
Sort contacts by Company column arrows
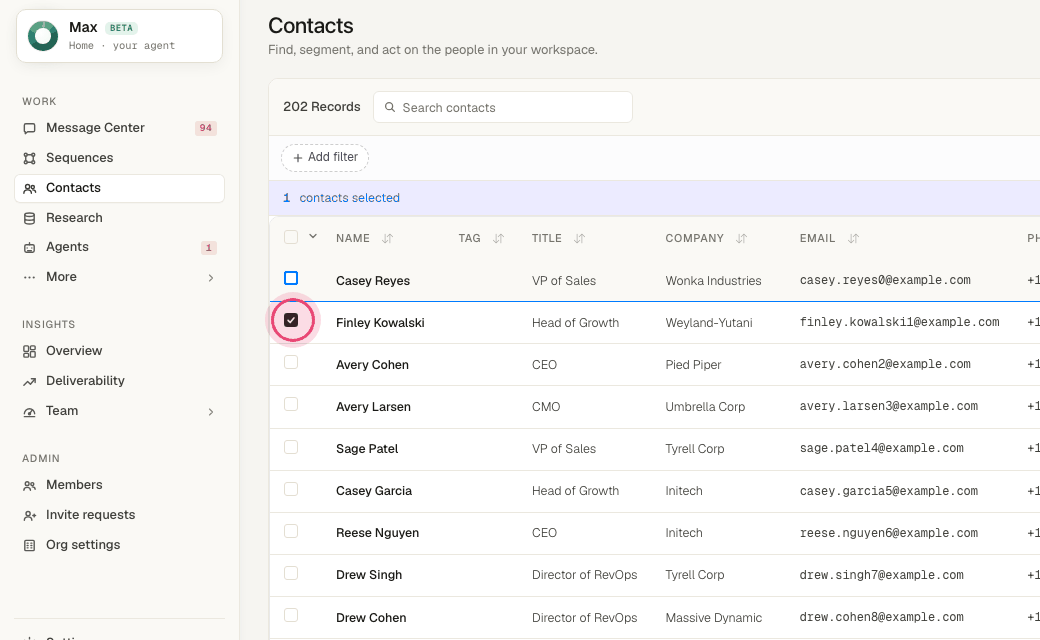[x=742, y=238]
